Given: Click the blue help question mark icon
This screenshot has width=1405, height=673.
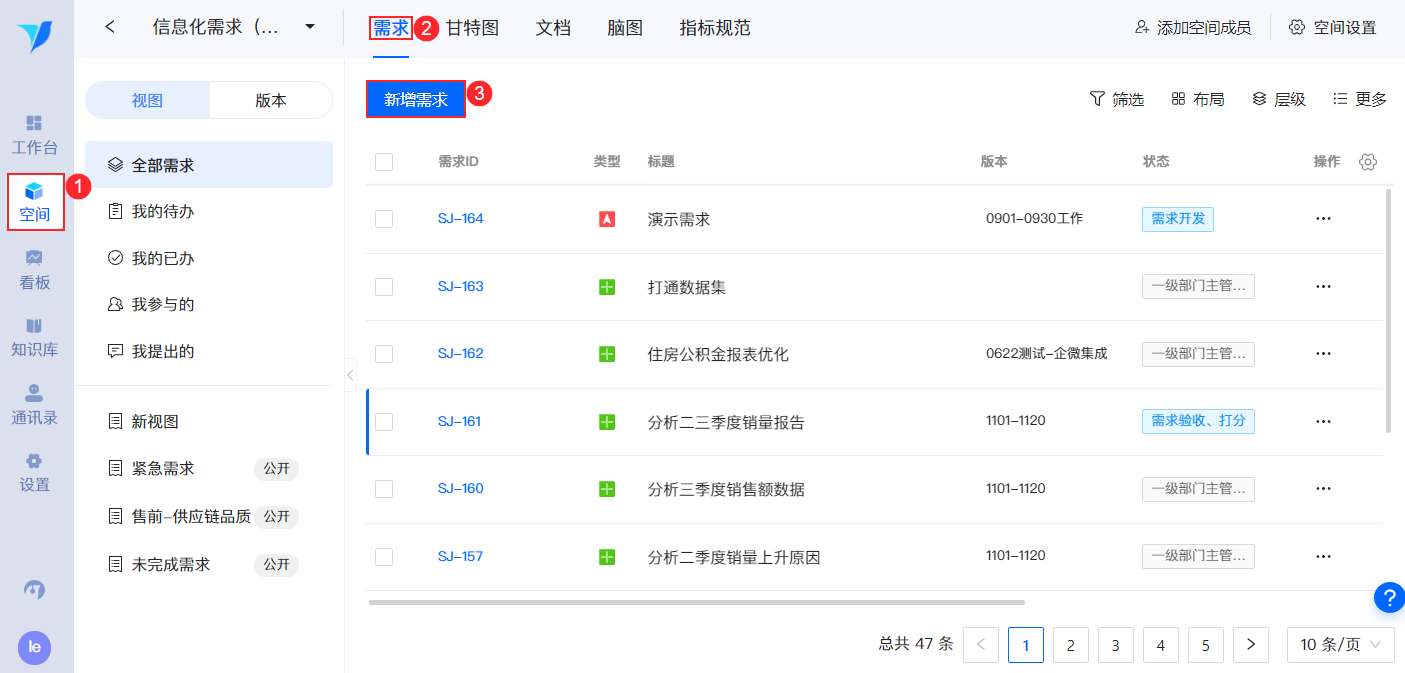Looking at the screenshot, I should (x=1389, y=597).
